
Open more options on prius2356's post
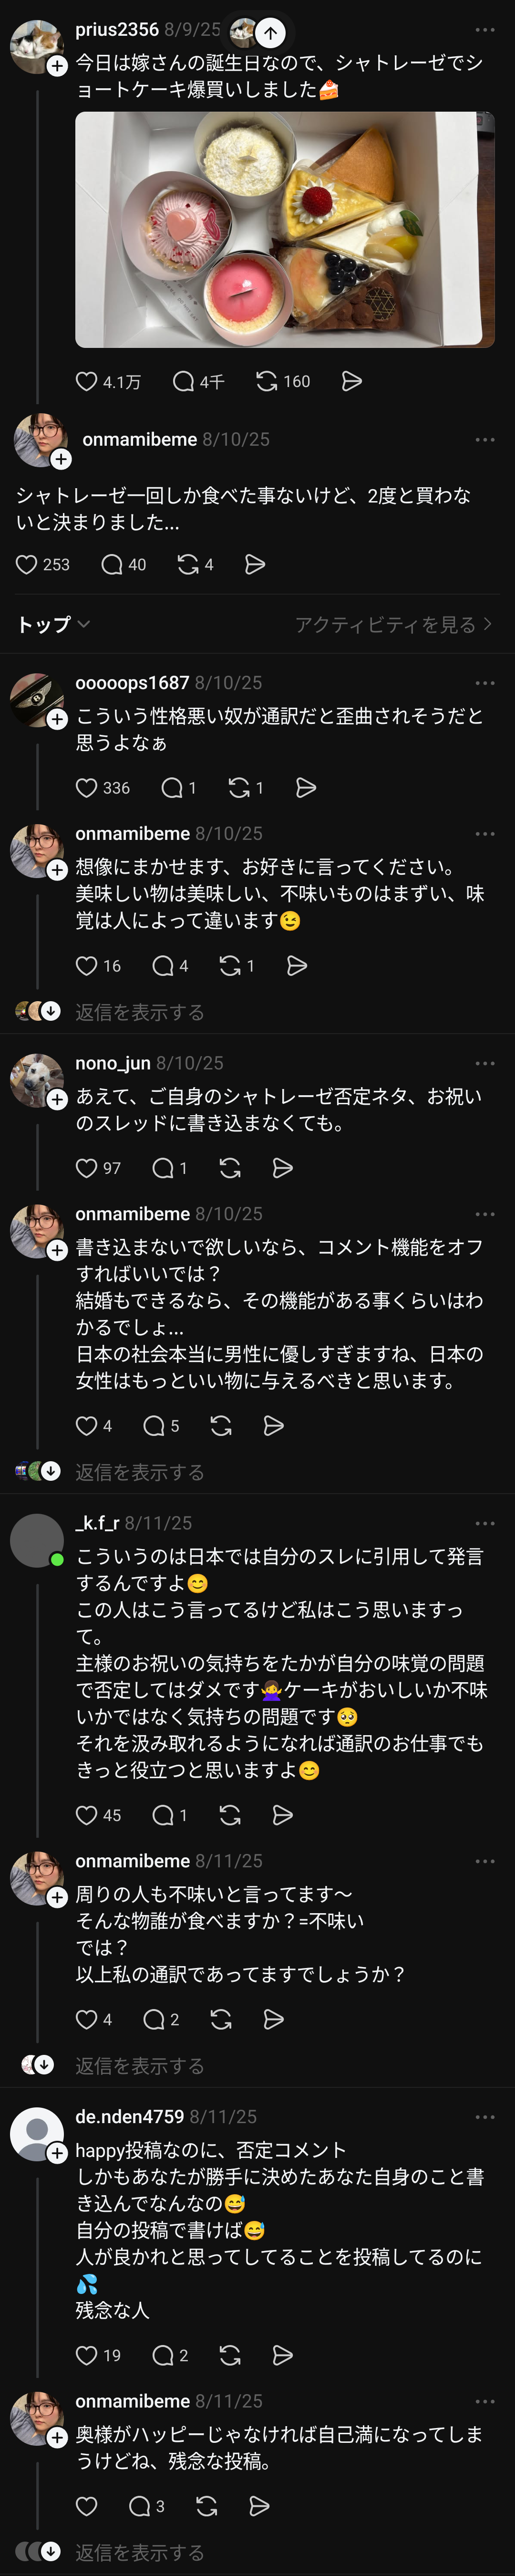485,30
